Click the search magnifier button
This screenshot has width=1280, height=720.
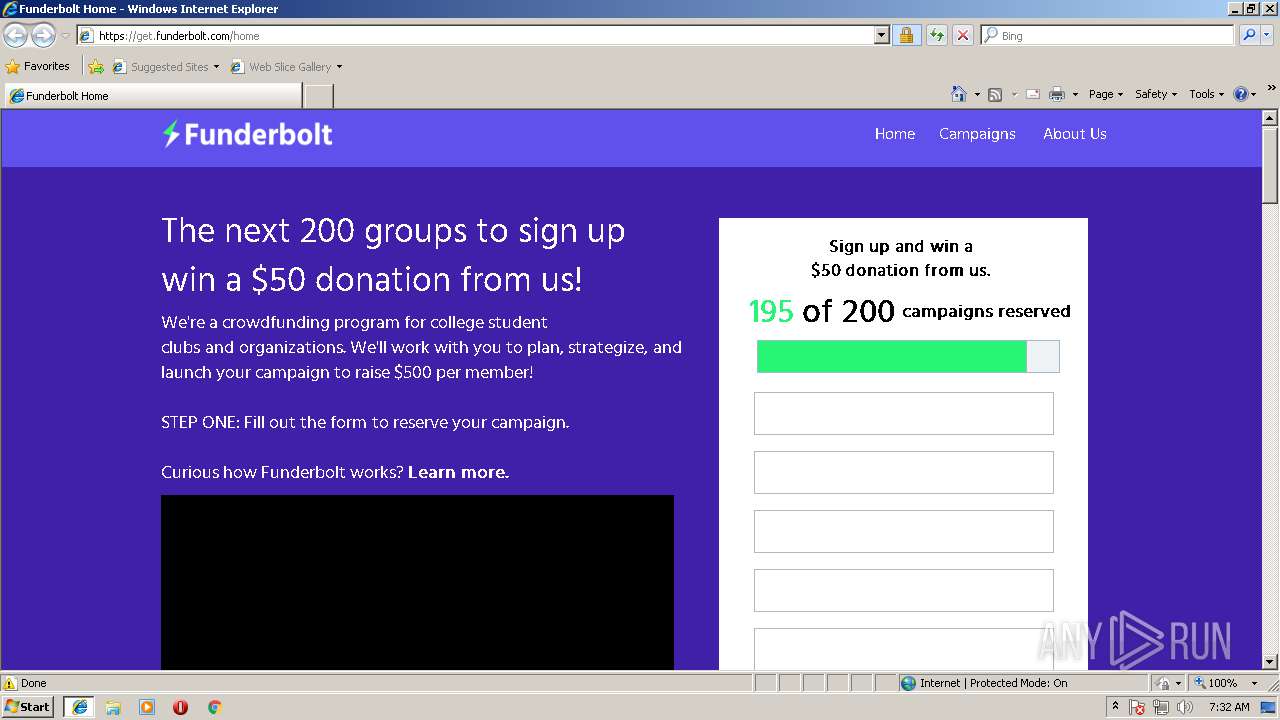[1248, 35]
